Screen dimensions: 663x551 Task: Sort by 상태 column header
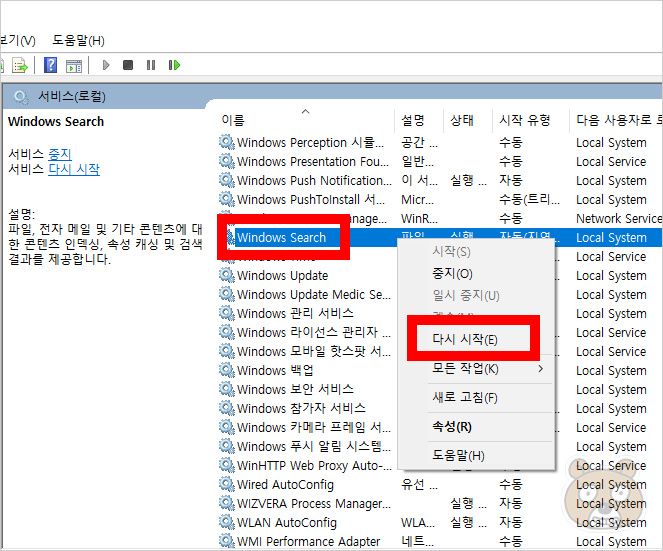tap(462, 120)
